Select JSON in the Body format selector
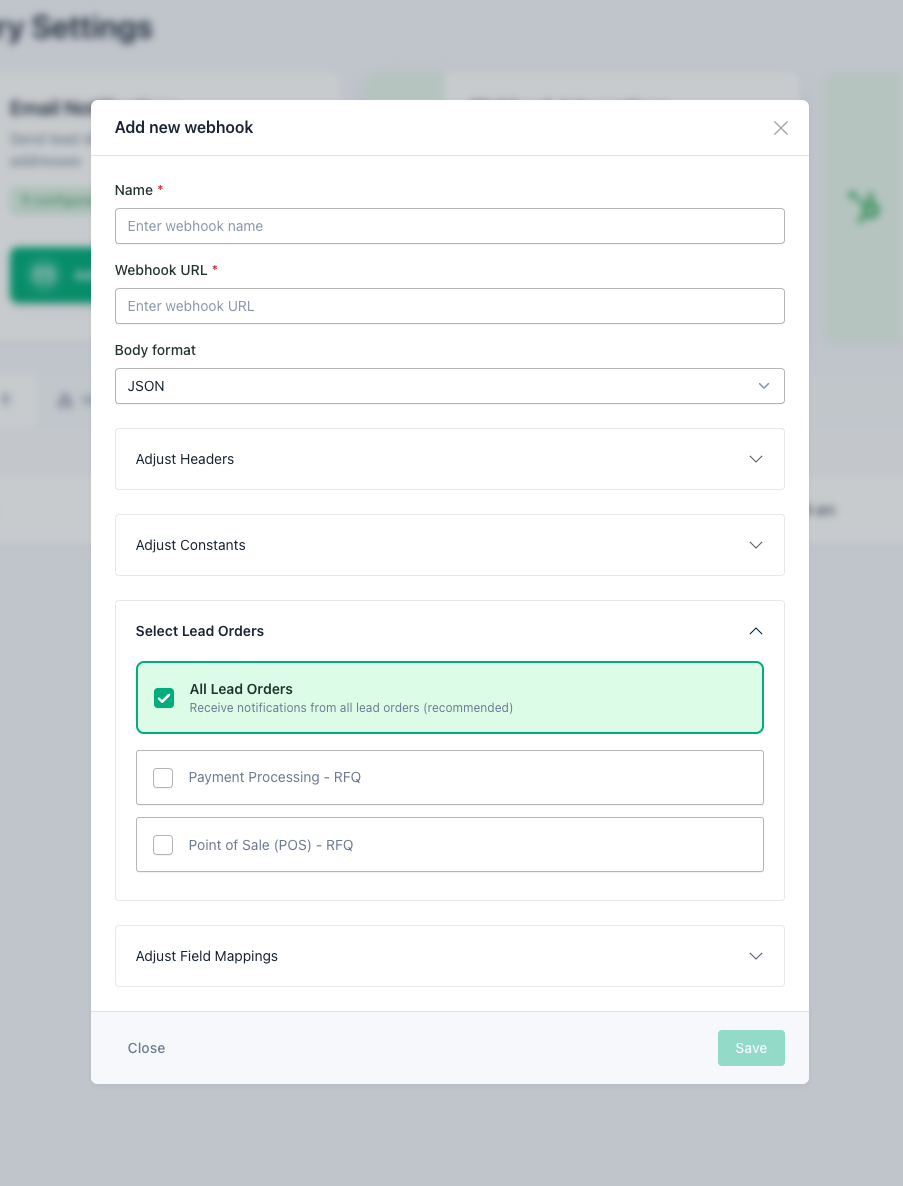The image size is (903, 1186). pyautogui.click(x=449, y=386)
